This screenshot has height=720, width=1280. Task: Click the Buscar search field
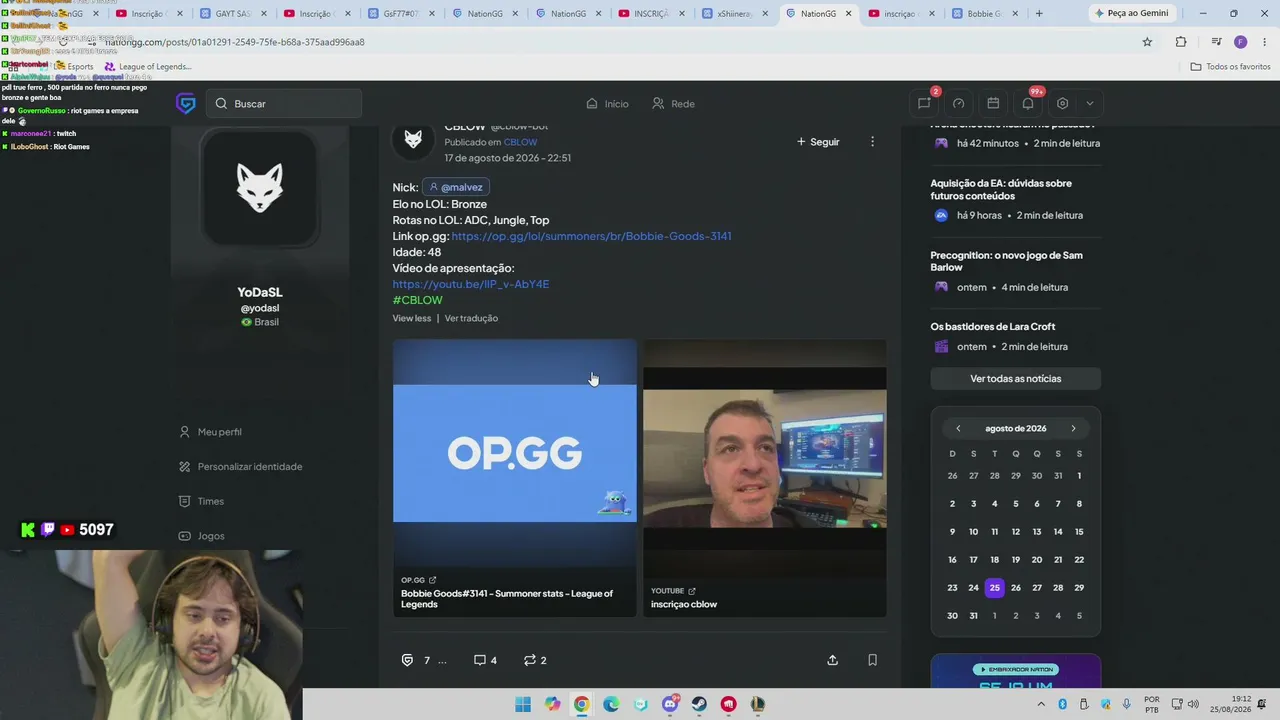[x=285, y=103]
